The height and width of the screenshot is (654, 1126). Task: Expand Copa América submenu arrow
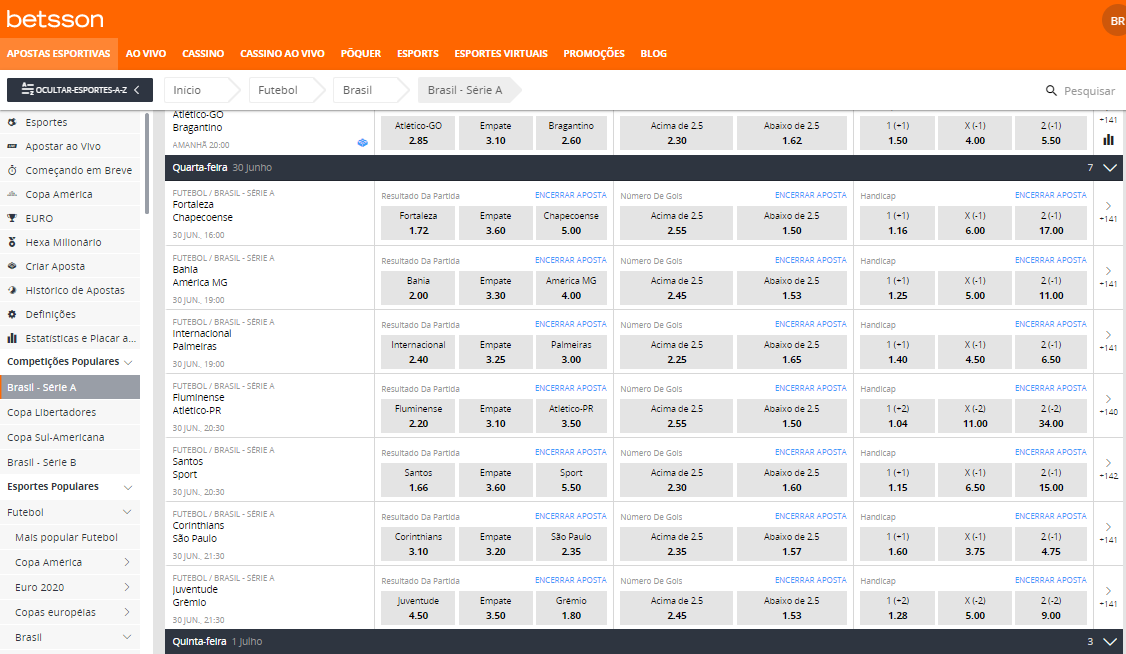tap(127, 562)
